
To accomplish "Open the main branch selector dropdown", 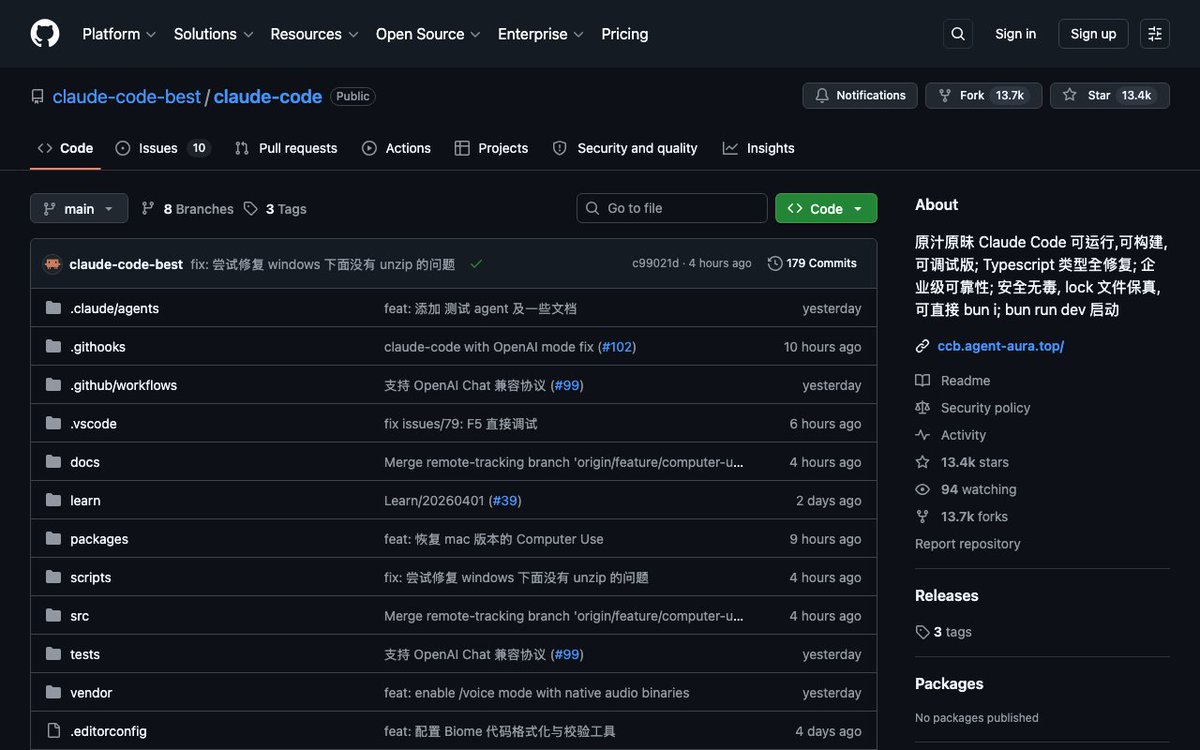I will coord(79,208).
